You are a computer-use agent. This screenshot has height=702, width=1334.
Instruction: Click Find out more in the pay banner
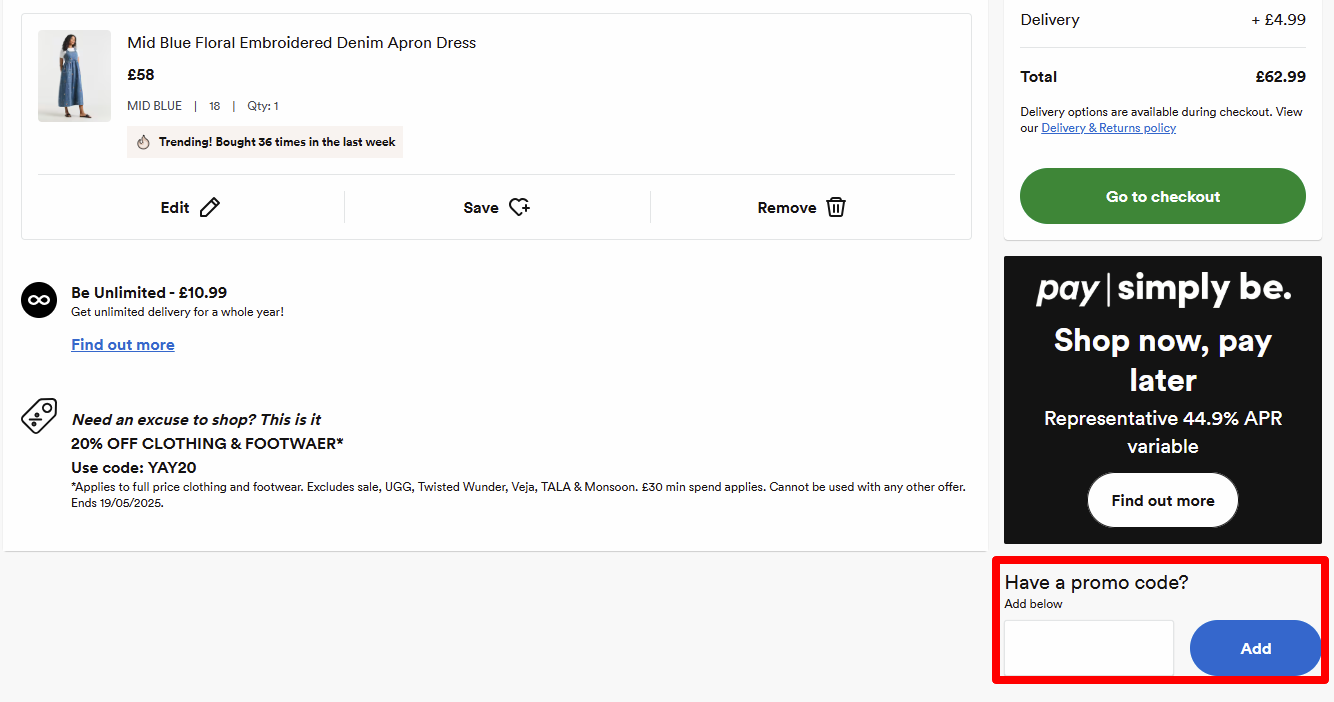click(1162, 500)
